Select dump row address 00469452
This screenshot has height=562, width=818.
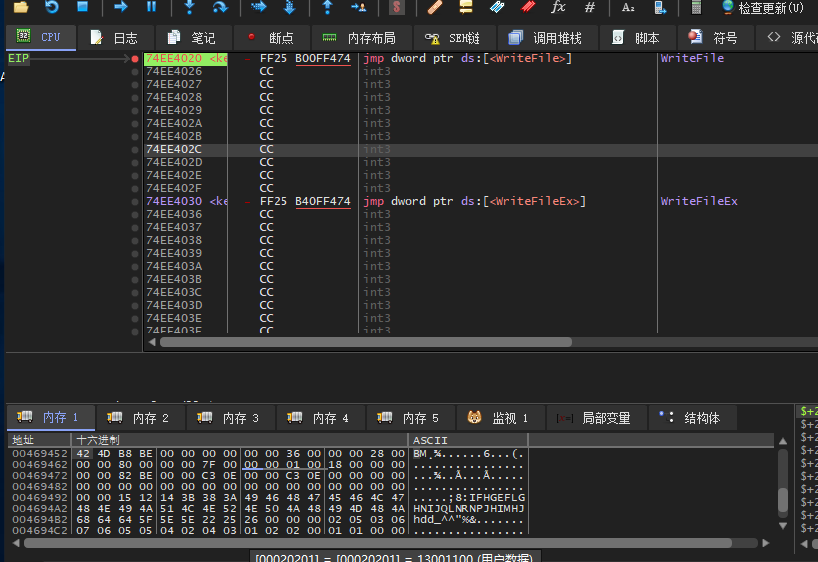(x=40, y=453)
